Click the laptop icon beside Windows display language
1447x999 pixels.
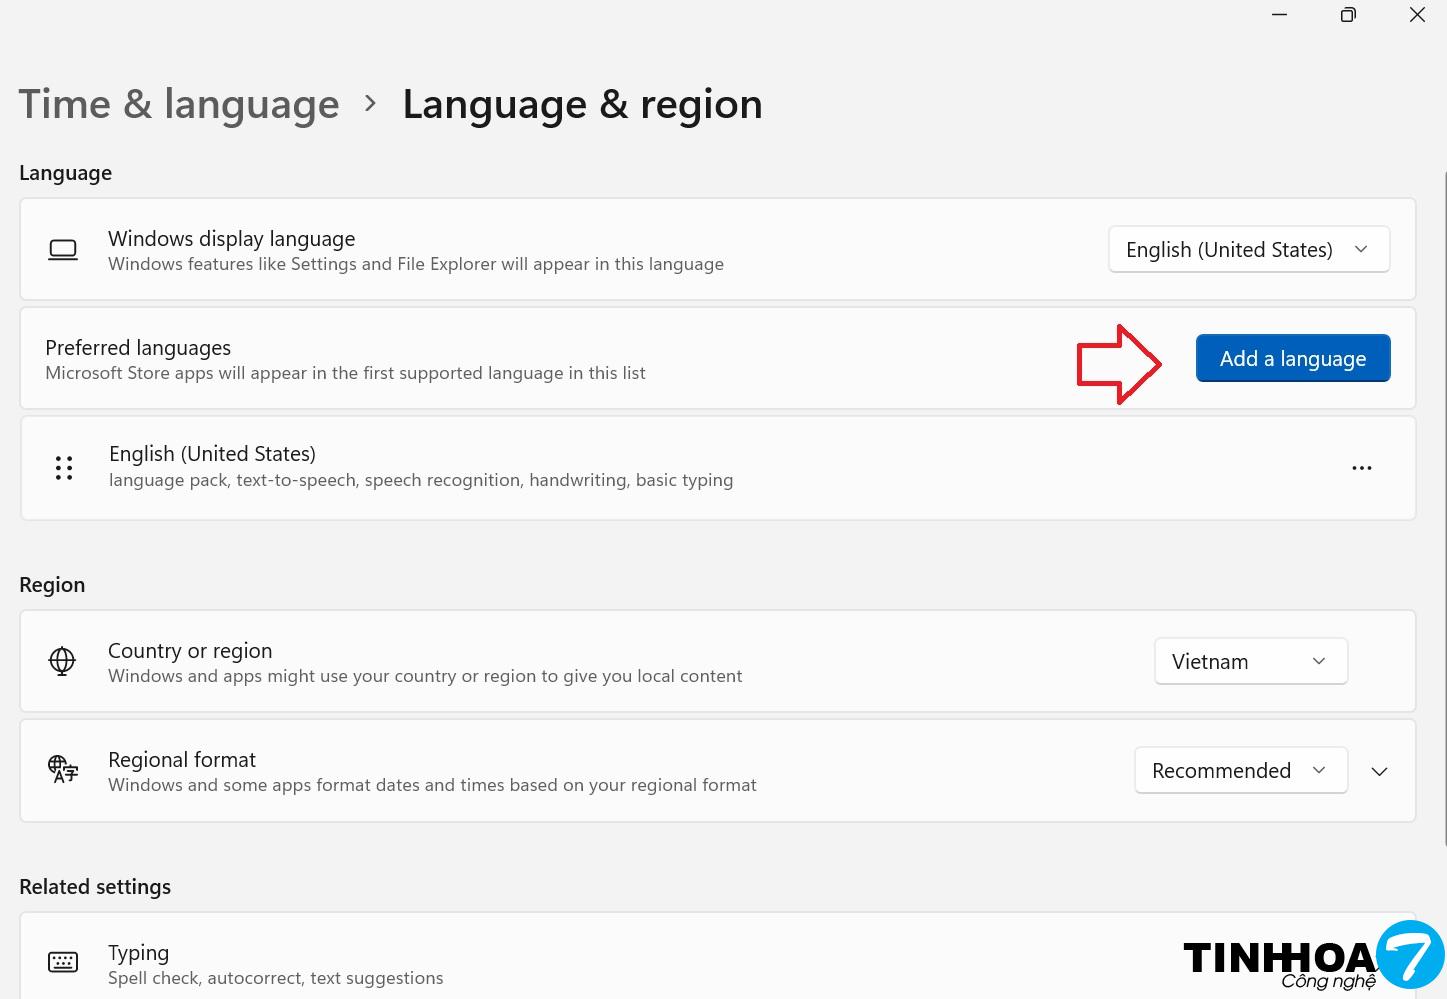coord(63,250)
